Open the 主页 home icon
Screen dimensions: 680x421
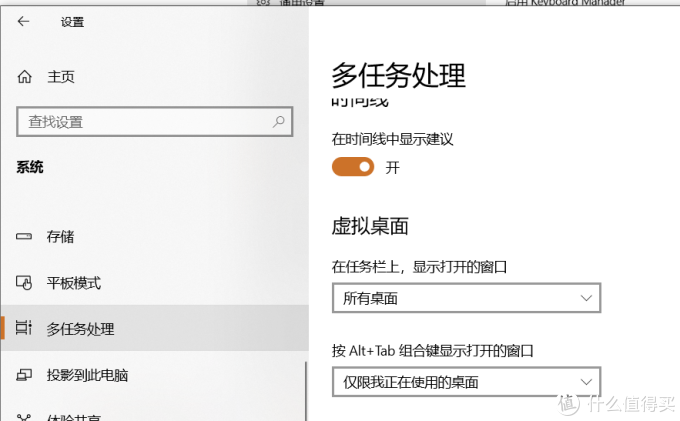[24, 77]
